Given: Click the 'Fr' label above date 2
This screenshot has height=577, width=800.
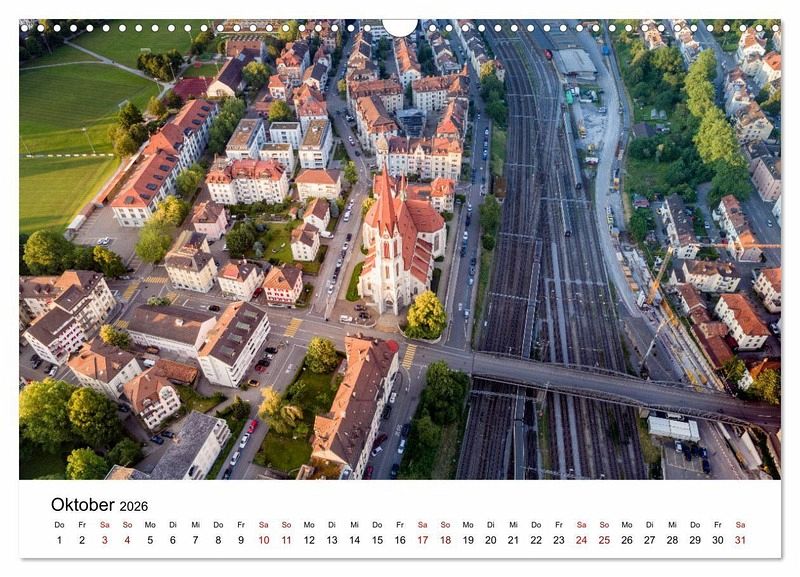Looking at the screenshot, I should 82,524.
